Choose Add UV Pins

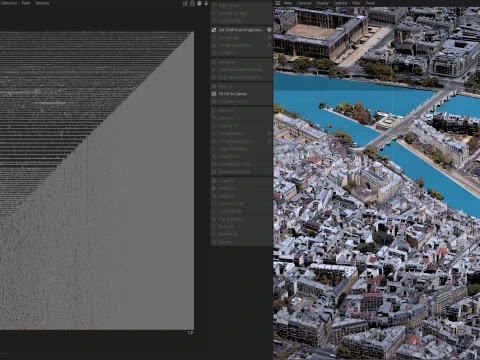click(241, 6)
